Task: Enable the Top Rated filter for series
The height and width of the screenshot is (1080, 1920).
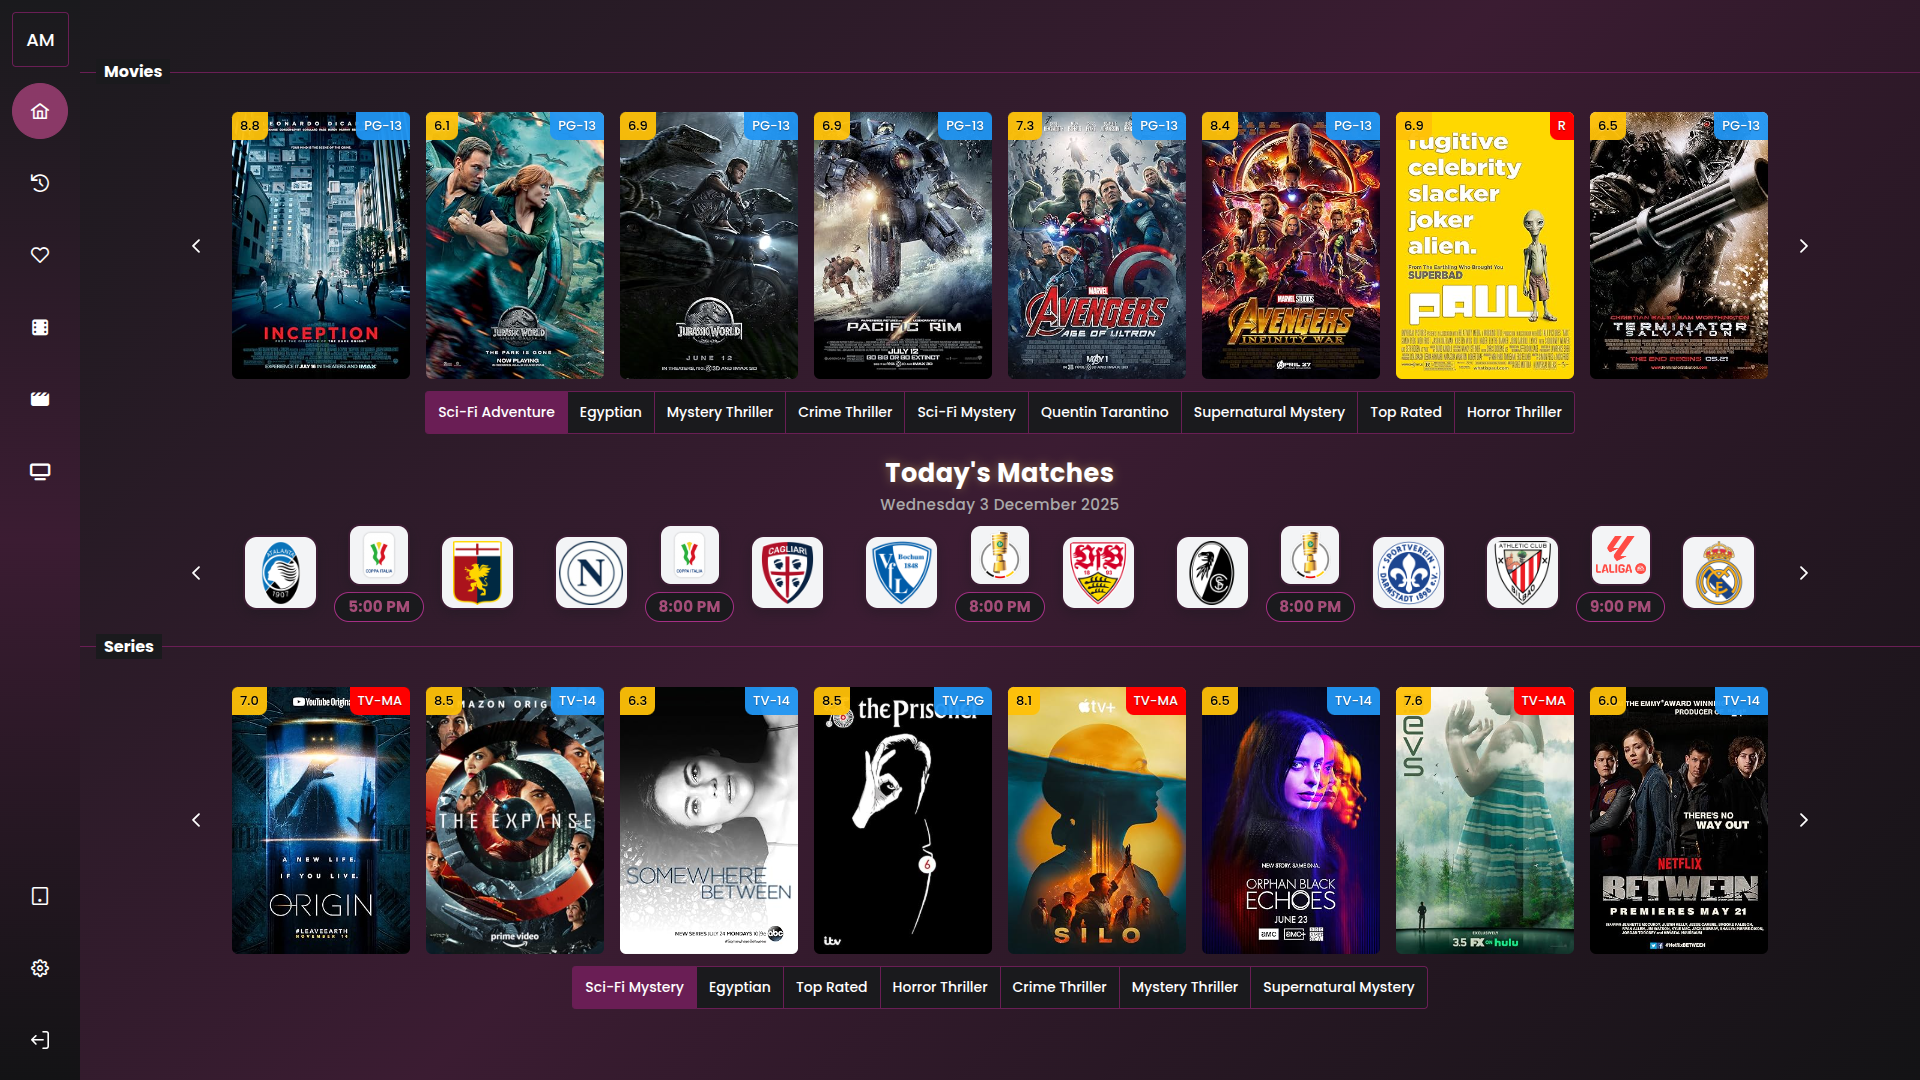Action: [831, 987]
